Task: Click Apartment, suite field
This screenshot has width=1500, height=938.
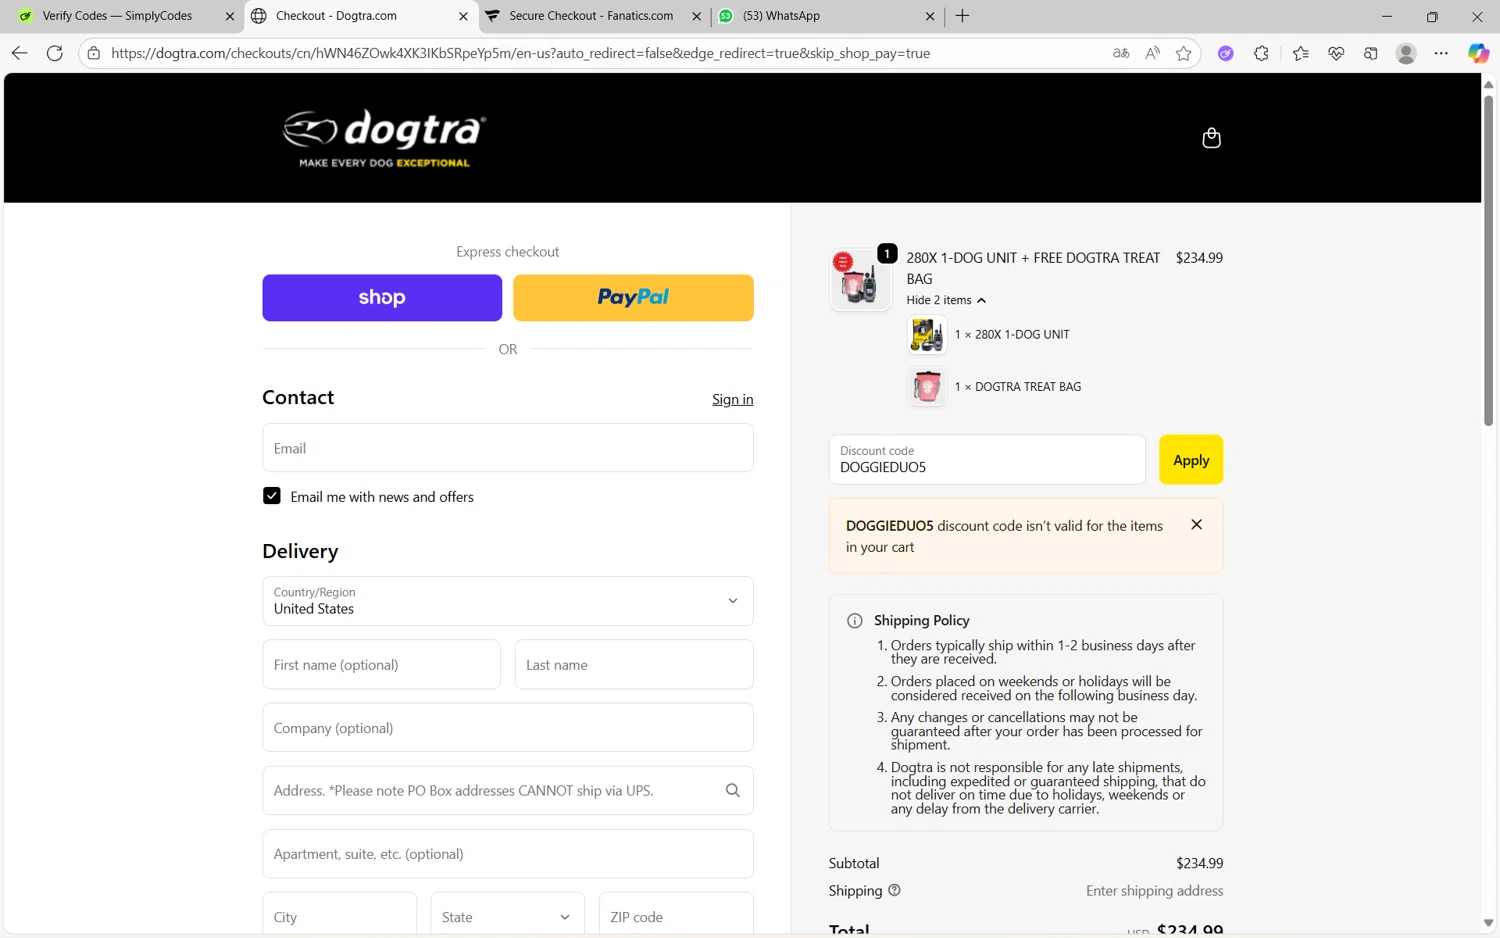Action: (x=507, y=854)
